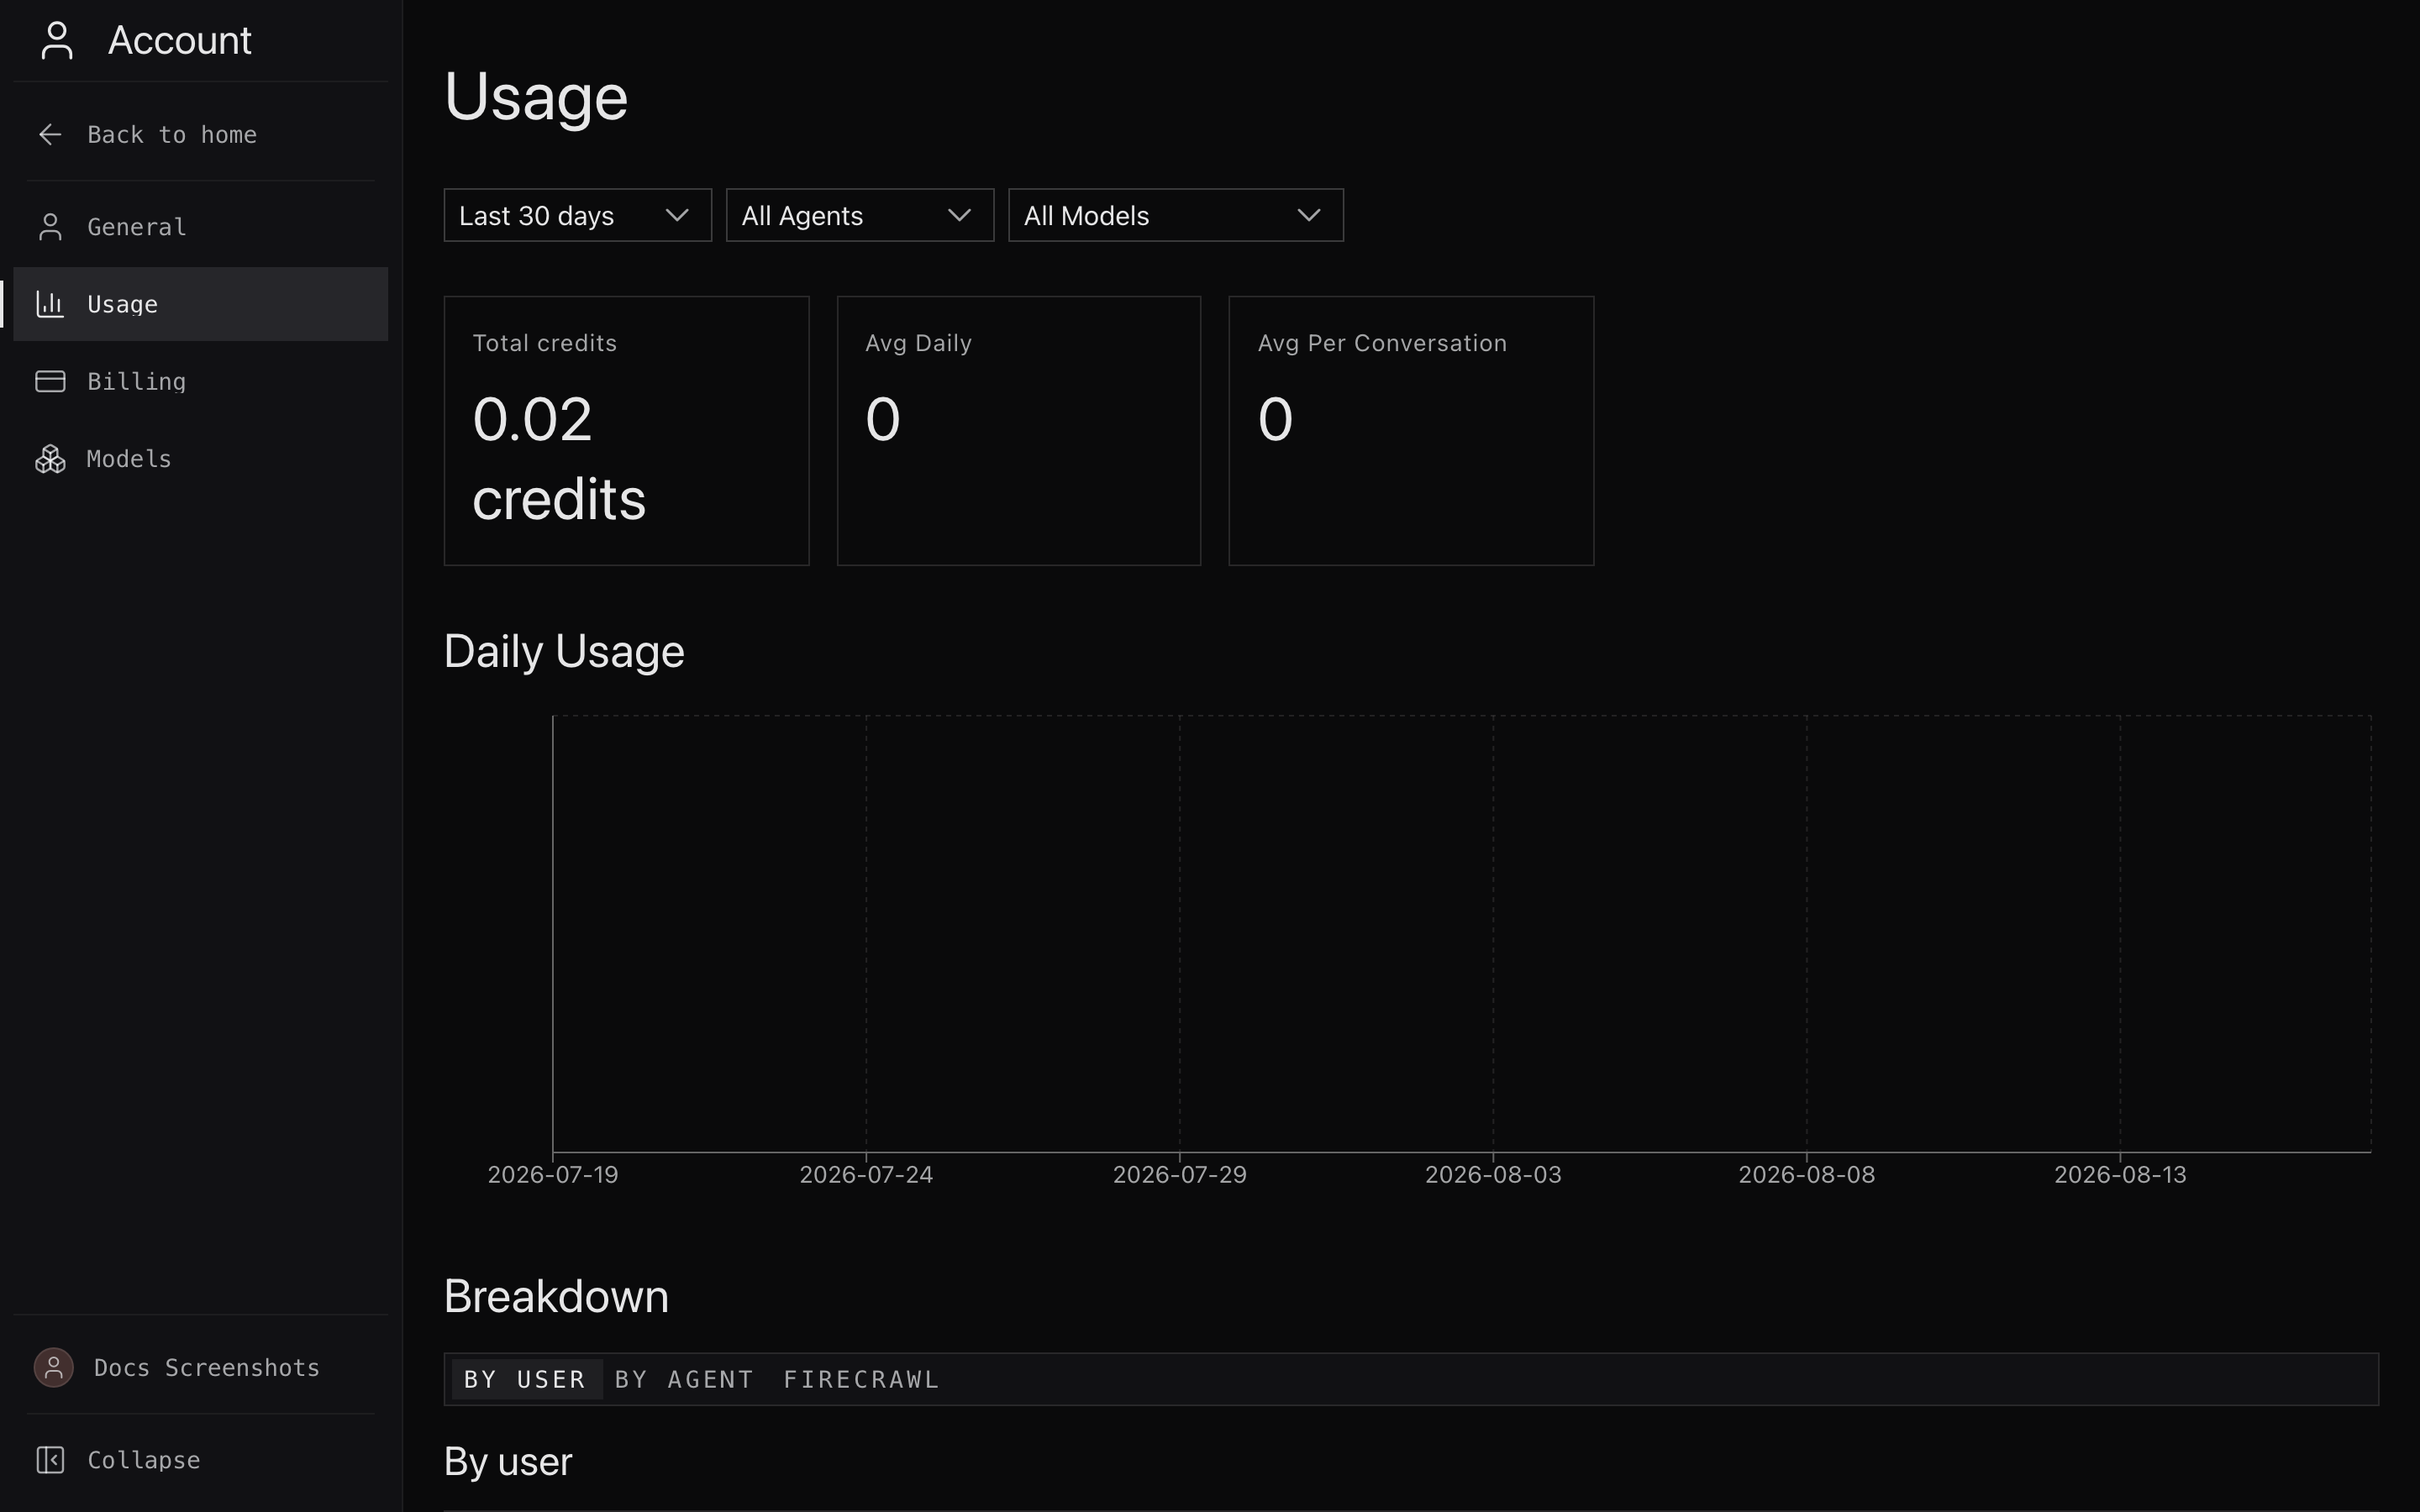Click the 2026-08-08 chart axis date
Image resolution: width=2420 pixels, height=1512 pixels.
(1807, 1175)
